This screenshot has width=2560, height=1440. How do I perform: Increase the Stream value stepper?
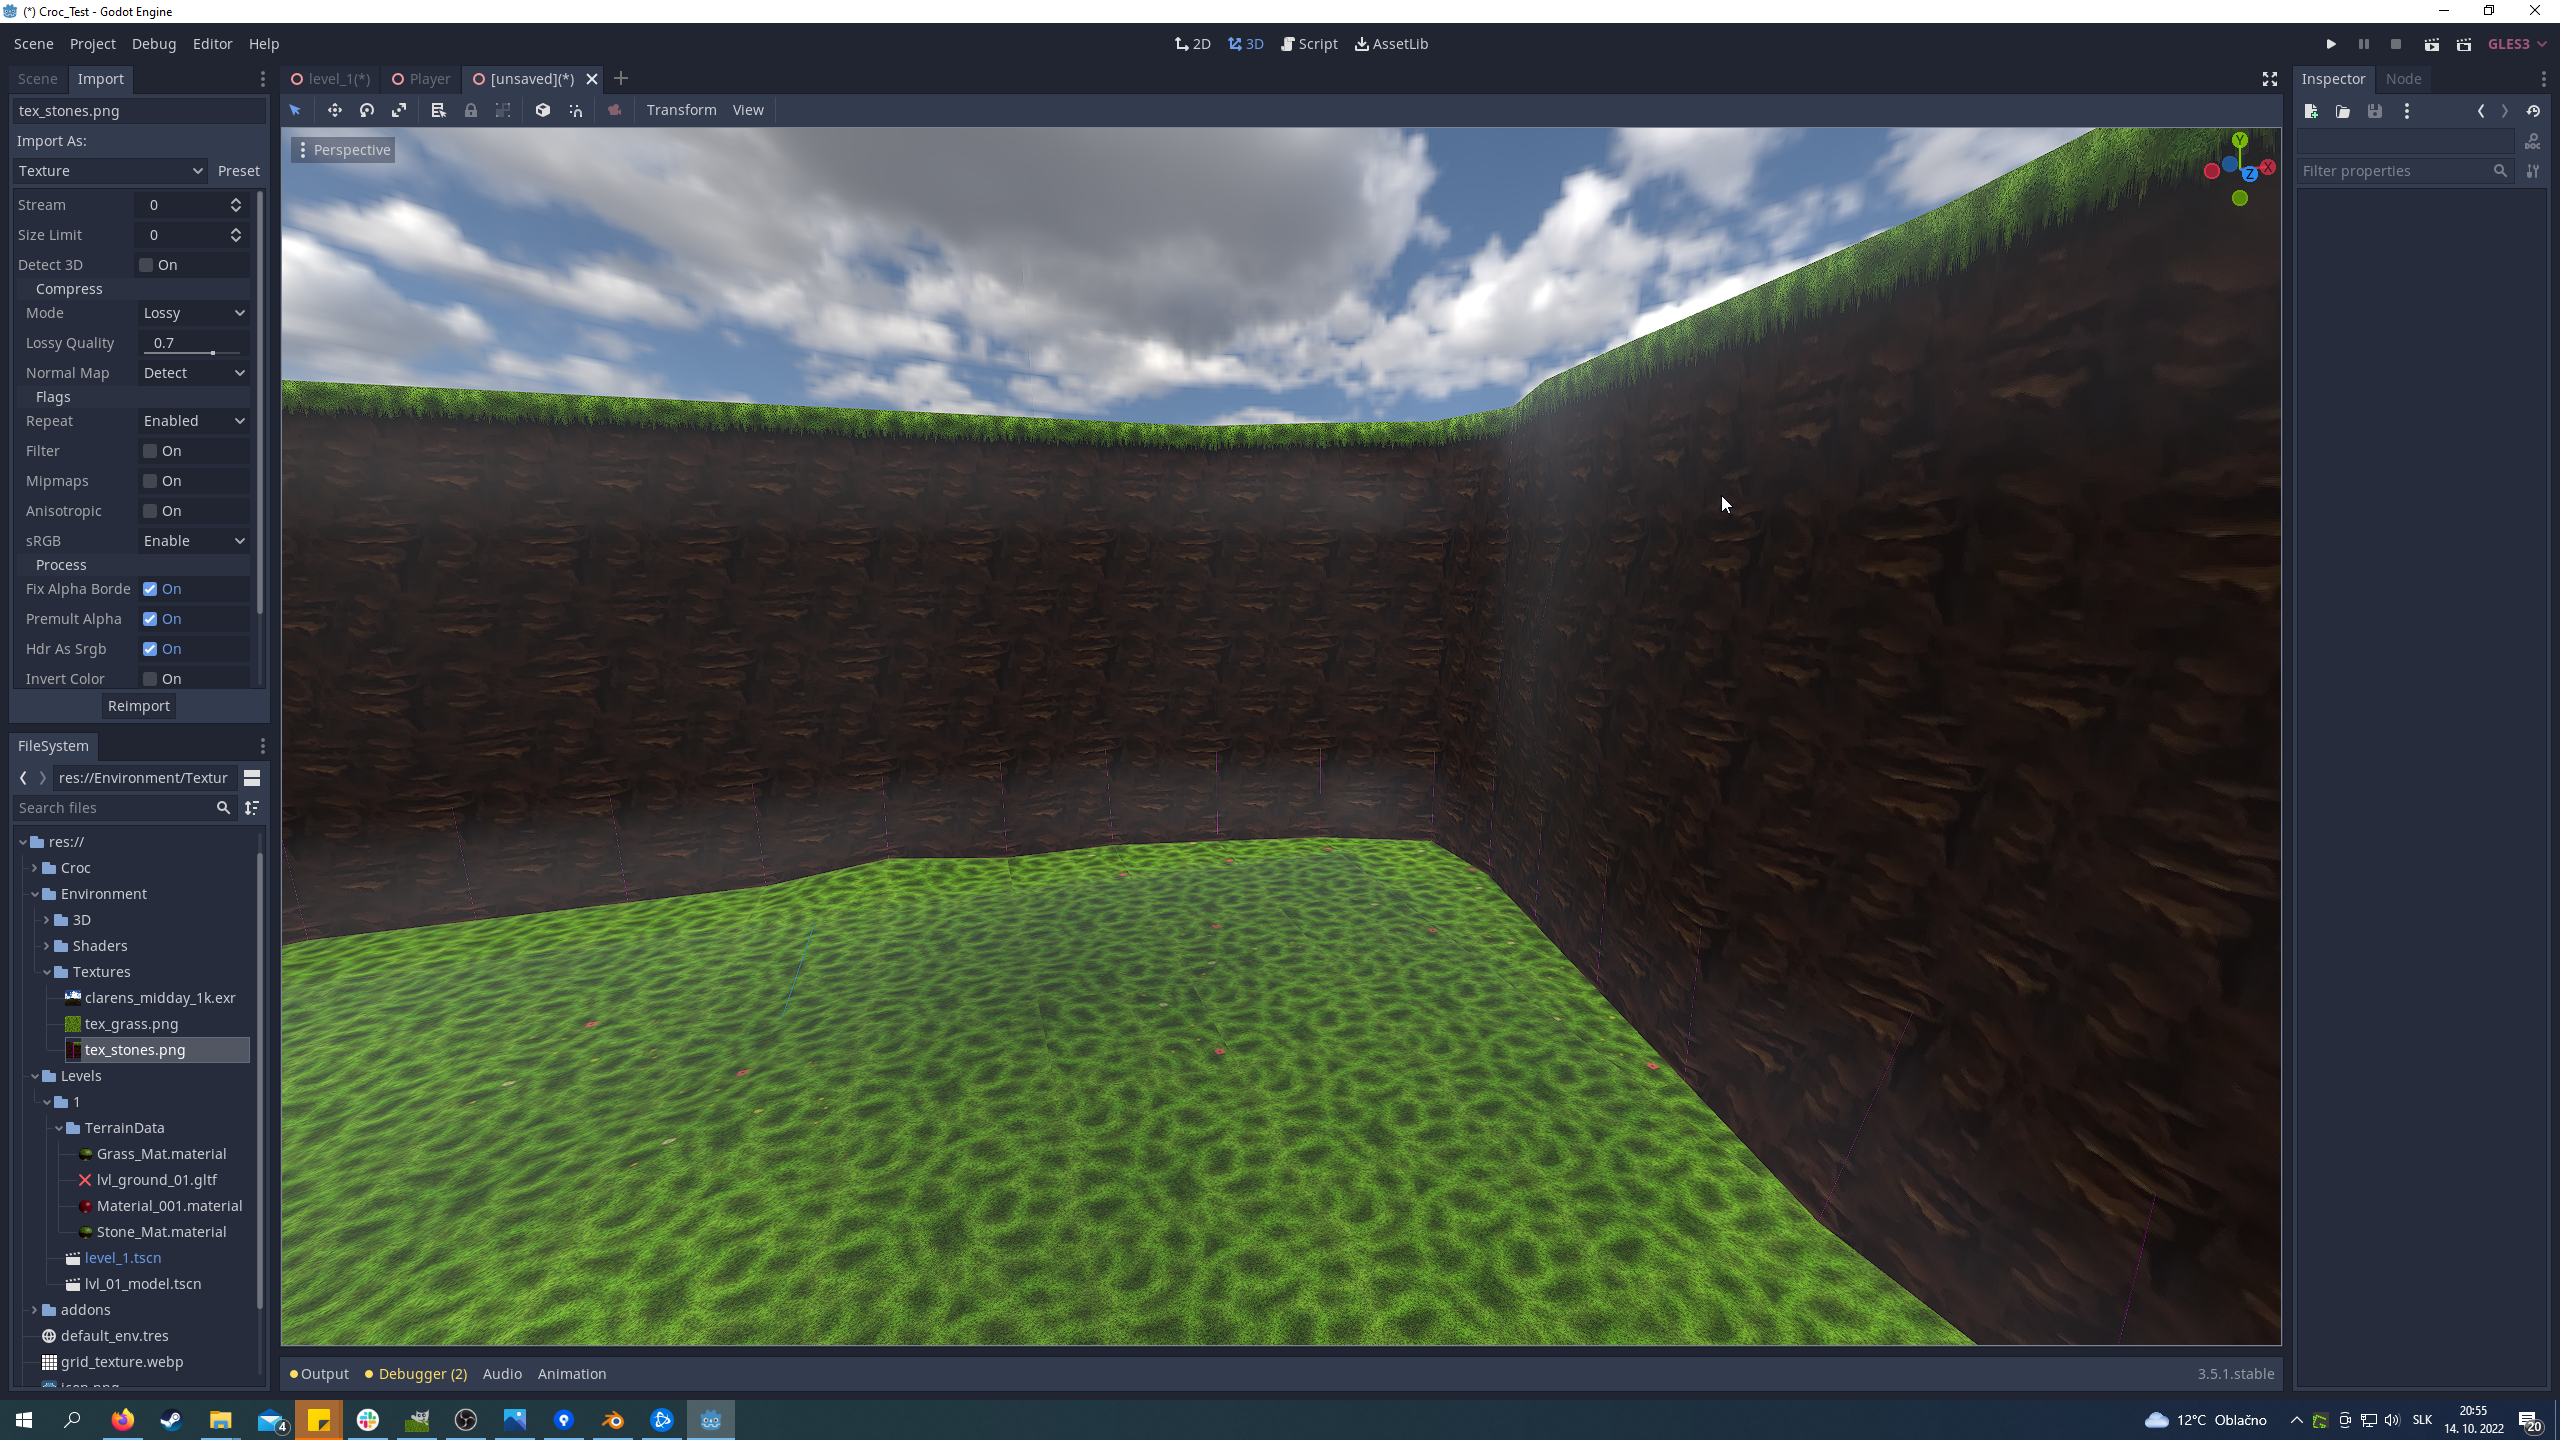(236, 200)
